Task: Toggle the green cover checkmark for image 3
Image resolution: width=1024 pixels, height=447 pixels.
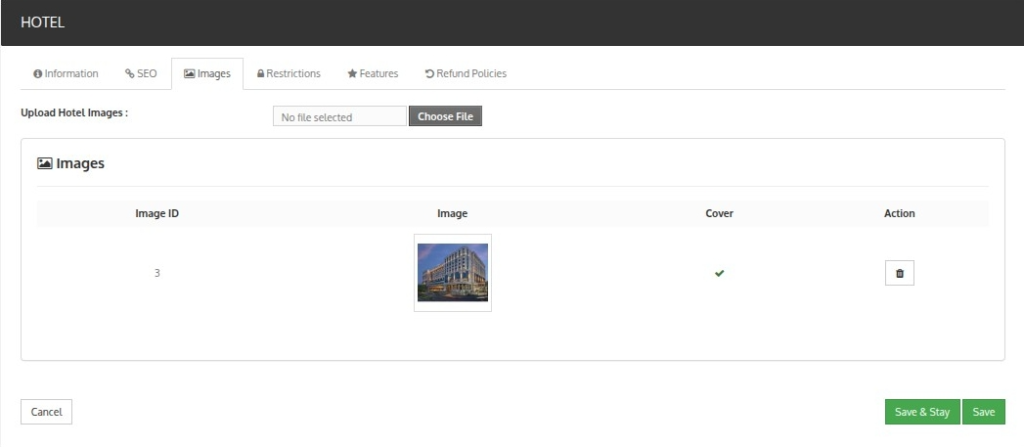Action: click(719, 273)
